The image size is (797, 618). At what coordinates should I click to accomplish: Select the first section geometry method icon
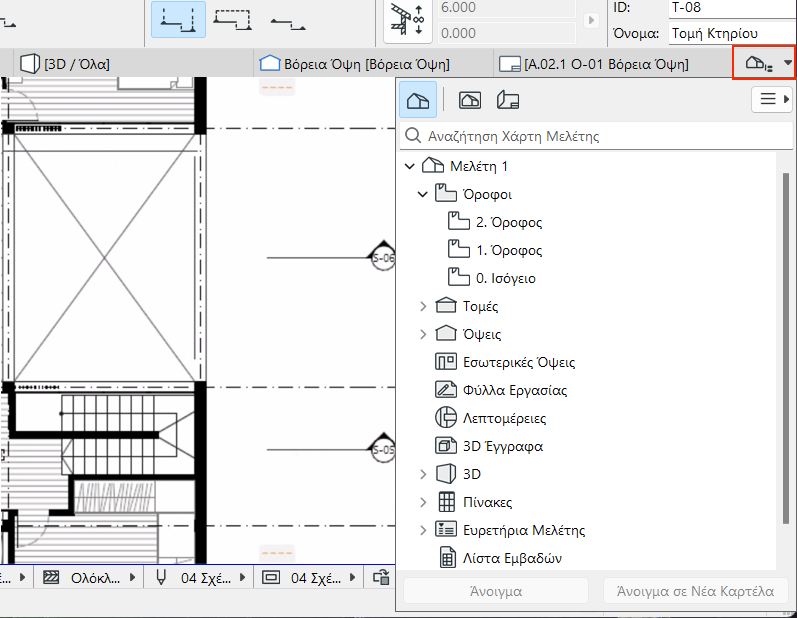(178, 20)
